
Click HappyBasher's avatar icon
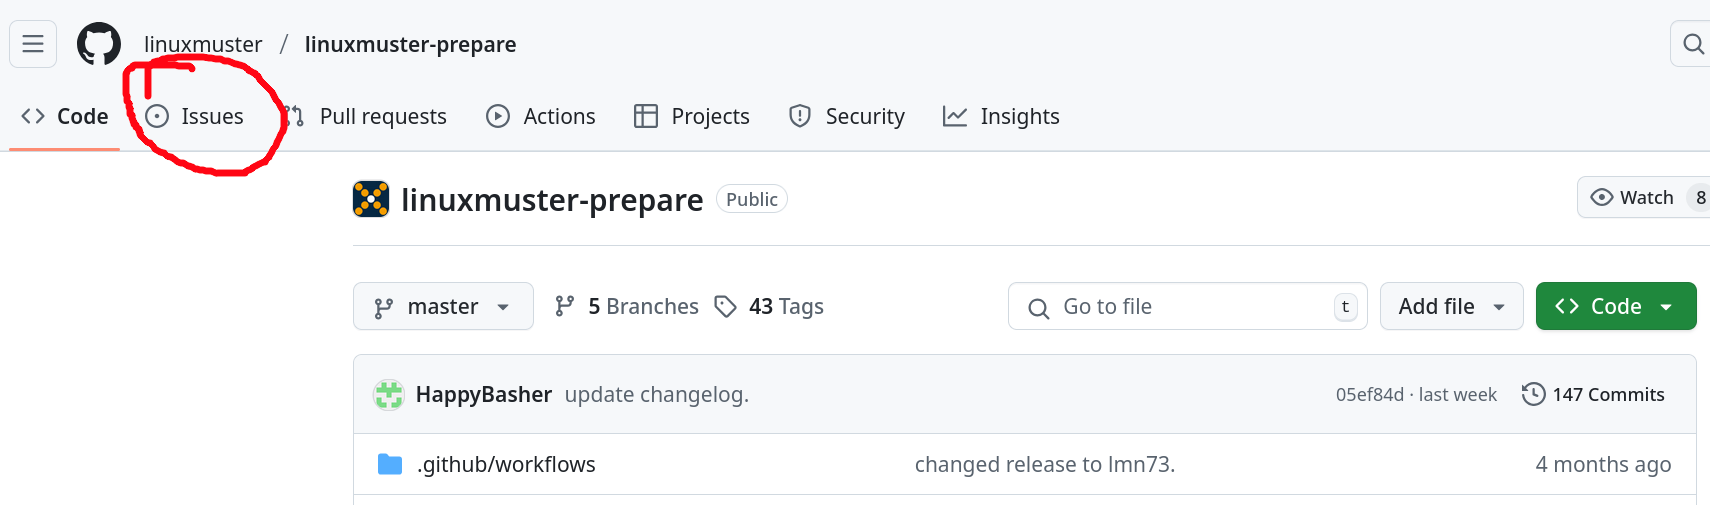(389, 395)
